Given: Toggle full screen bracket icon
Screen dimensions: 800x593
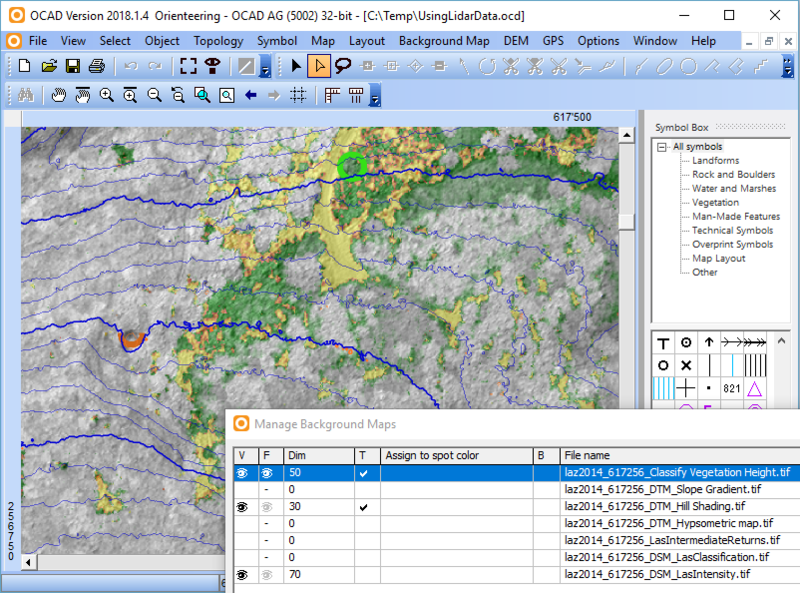Looking at the screenshot, I should tap(188, 66).
